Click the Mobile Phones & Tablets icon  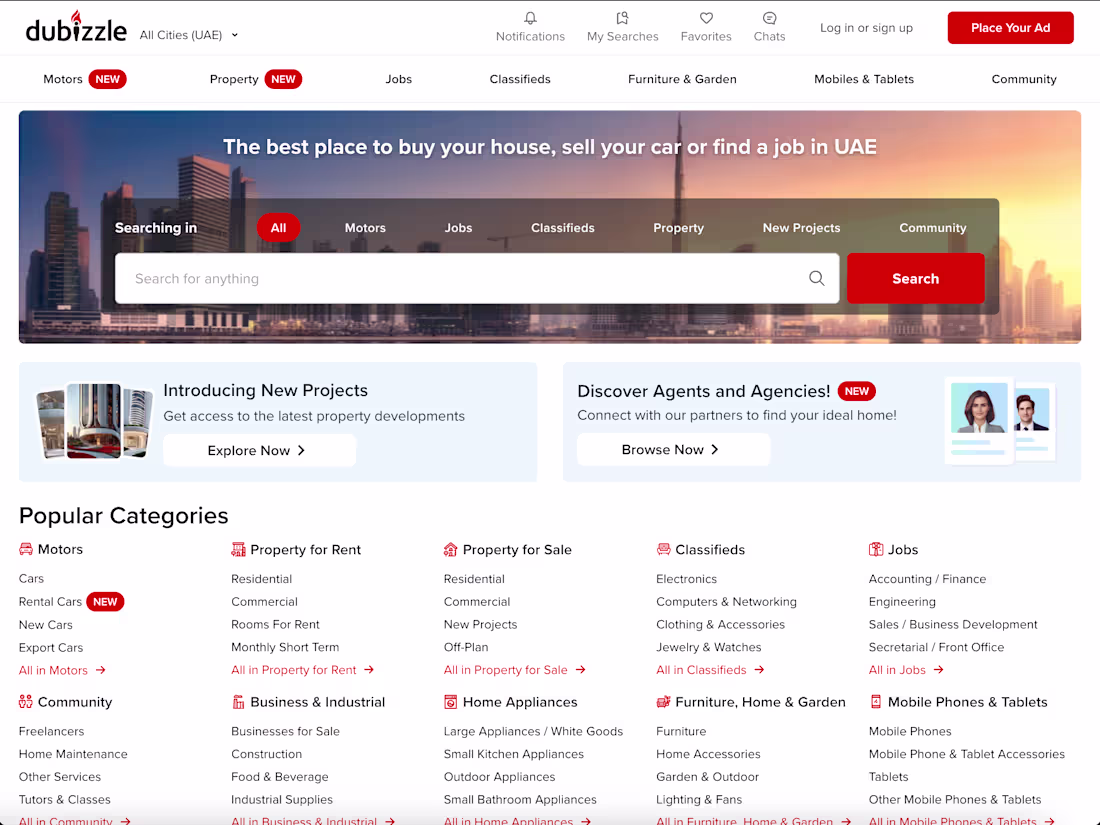pyautogui.click(x=877, y=702)
